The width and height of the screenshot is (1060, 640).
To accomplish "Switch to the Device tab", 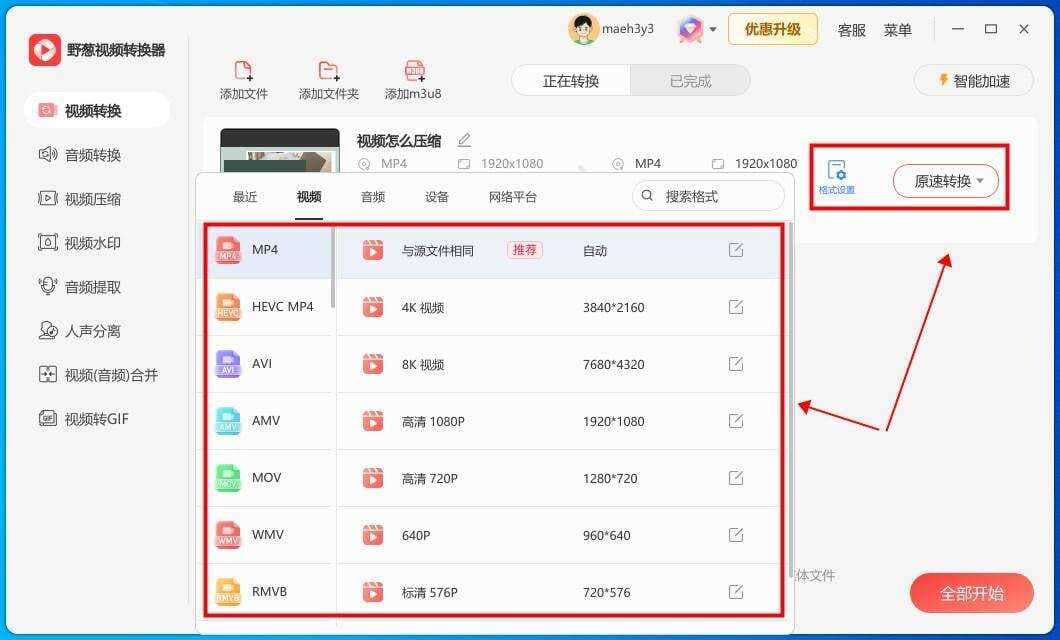I will [437, 197].
